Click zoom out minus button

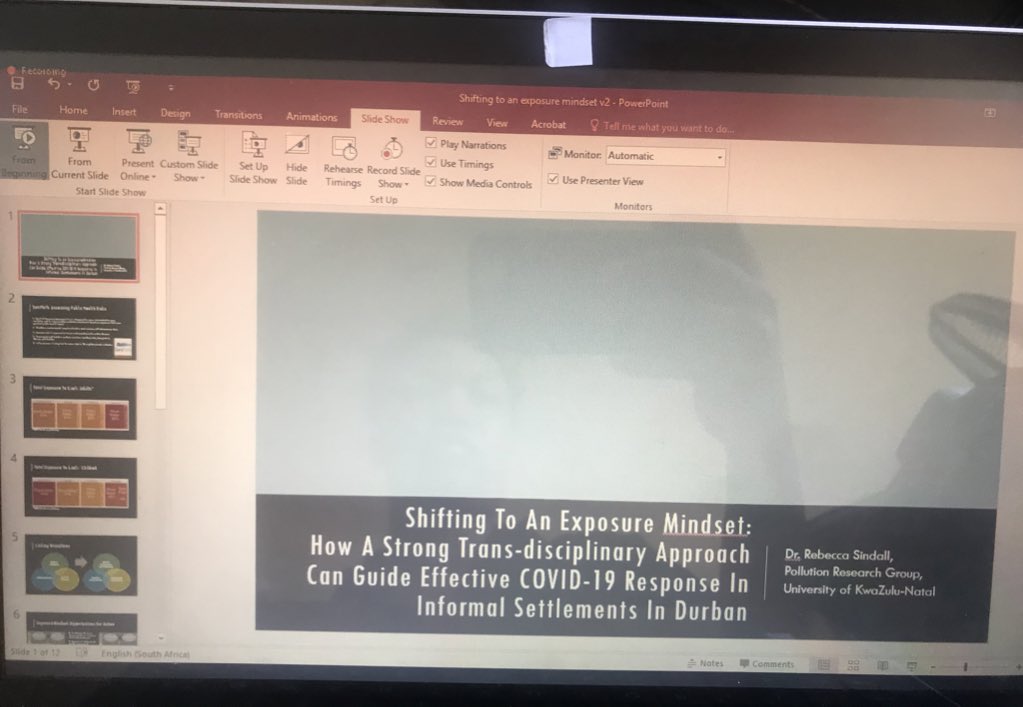933,667
